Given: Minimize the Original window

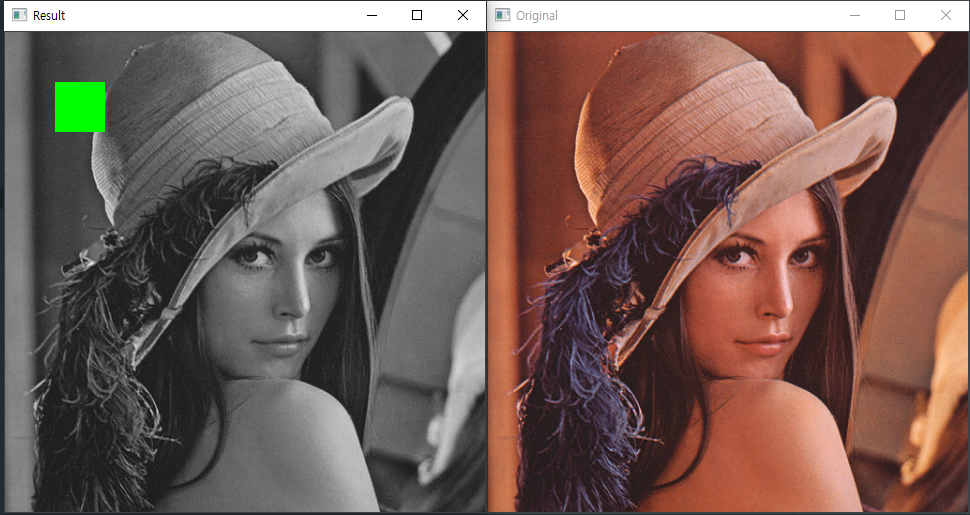Looking at the screenshot, I should pos(855,15).
